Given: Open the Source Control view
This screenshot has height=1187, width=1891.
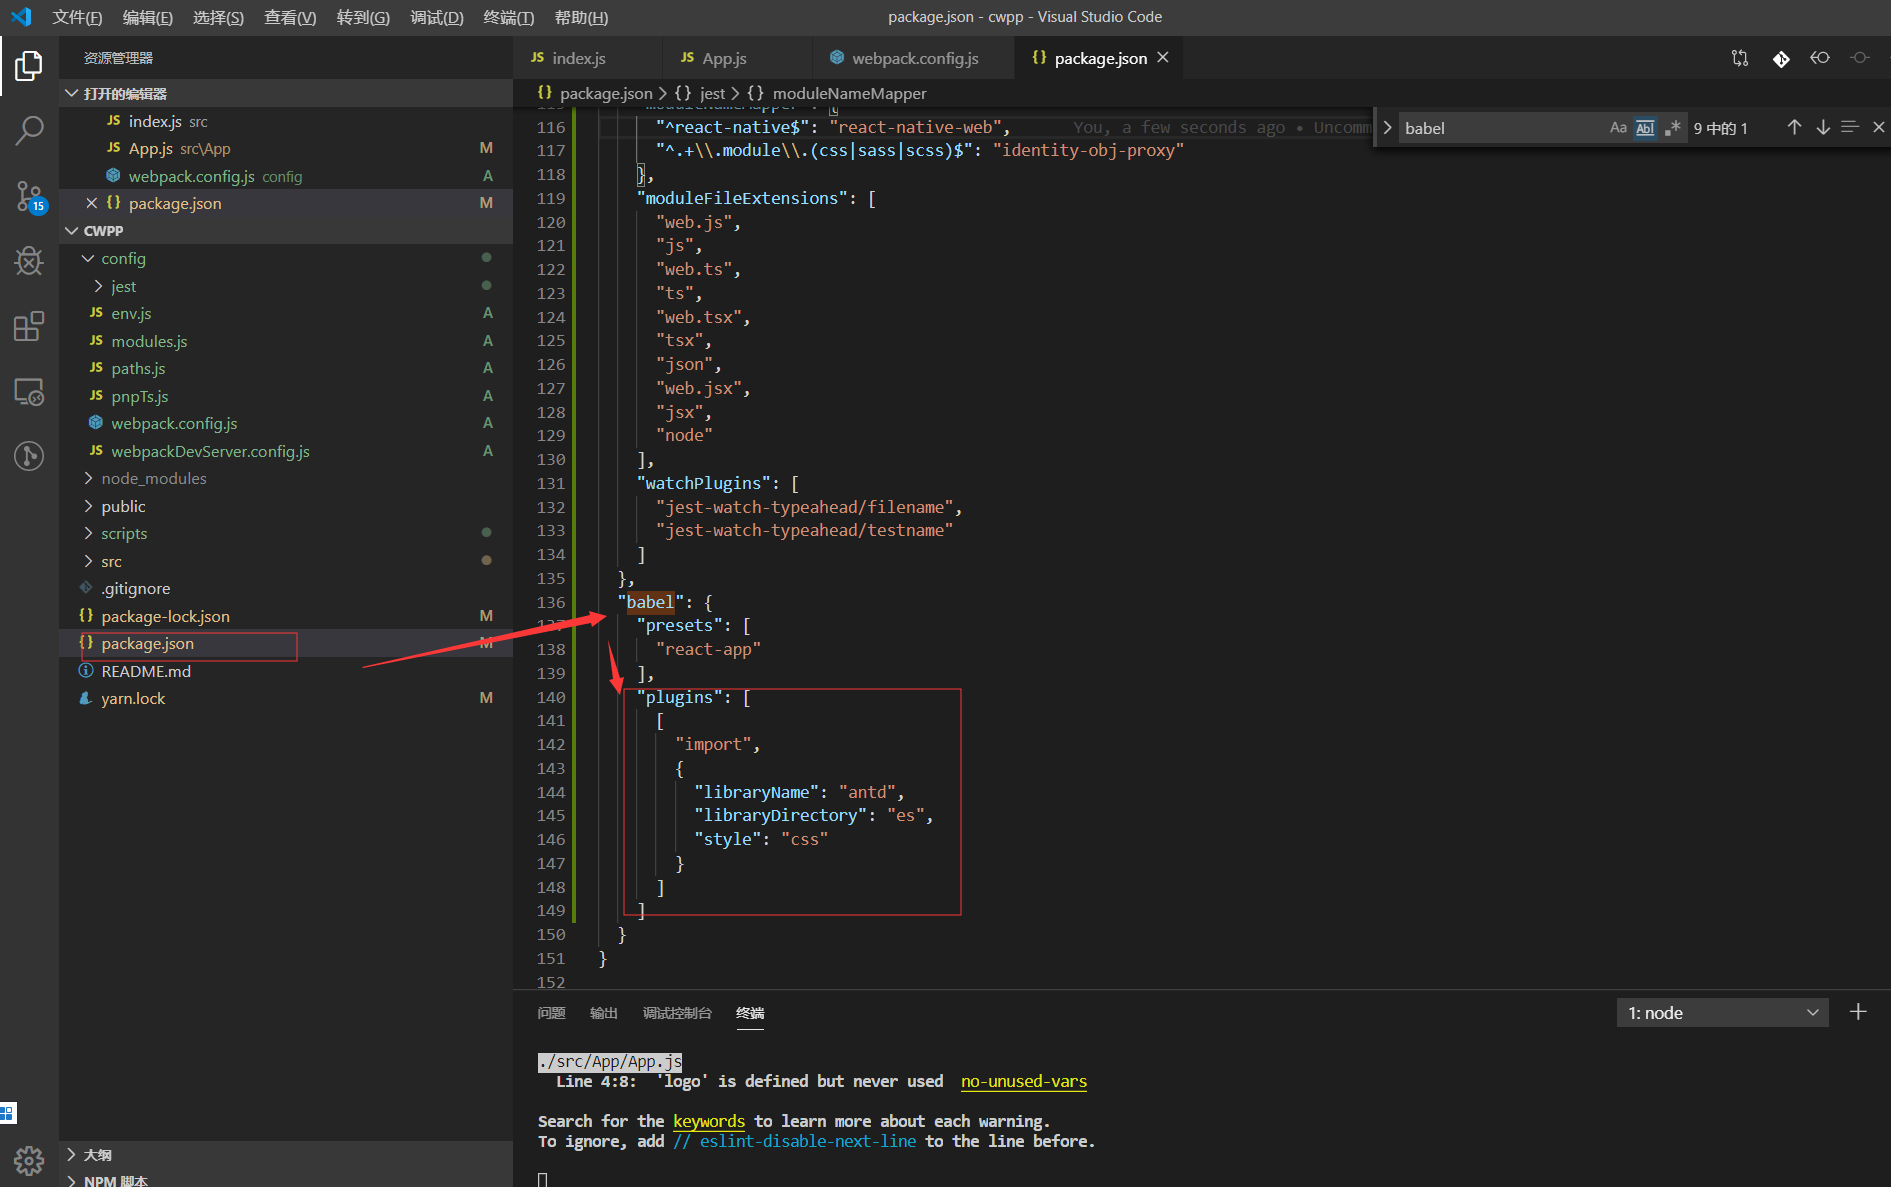Looking at the screenshot, I should tap(29, 196).
